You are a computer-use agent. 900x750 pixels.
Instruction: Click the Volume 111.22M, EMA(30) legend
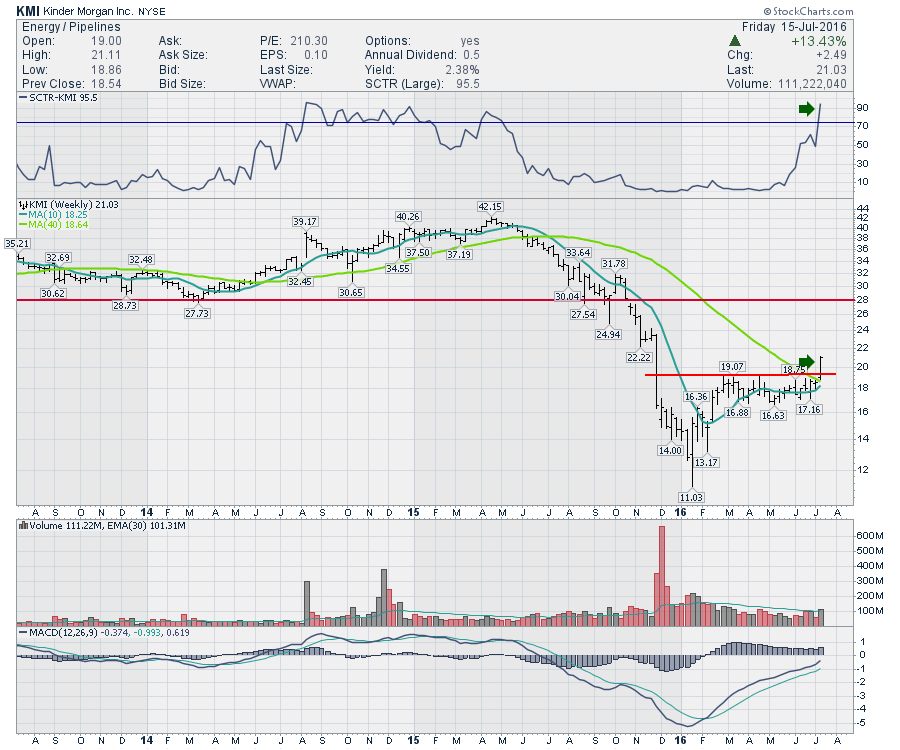102,526
